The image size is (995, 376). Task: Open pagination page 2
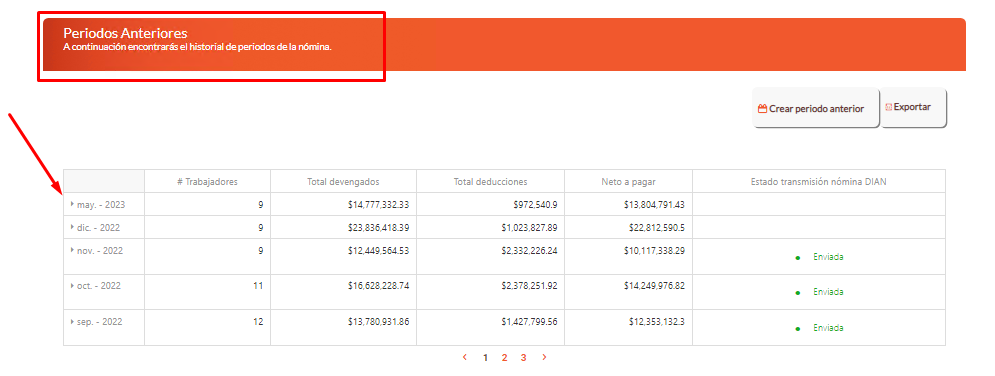pyautogui.click(x=504, y=358)
